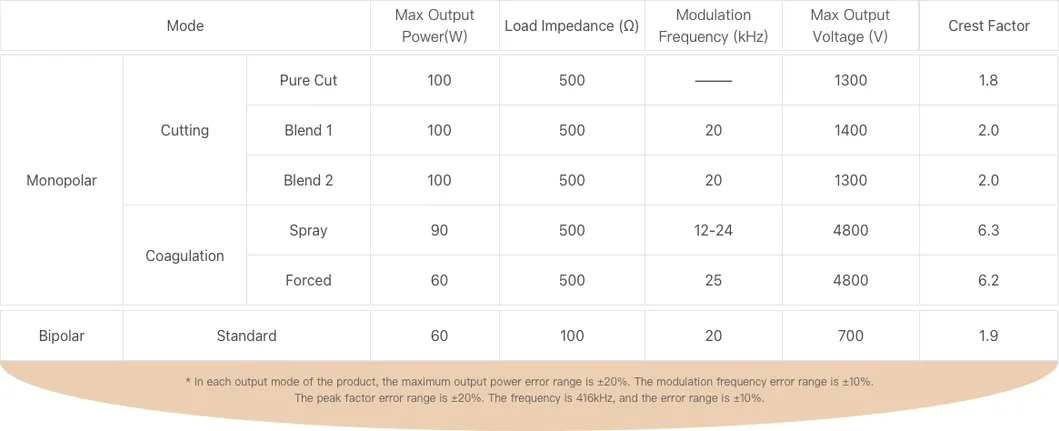The image size is (1059, 431).
Task: Click the Mode column header
Action: [185, 26]
